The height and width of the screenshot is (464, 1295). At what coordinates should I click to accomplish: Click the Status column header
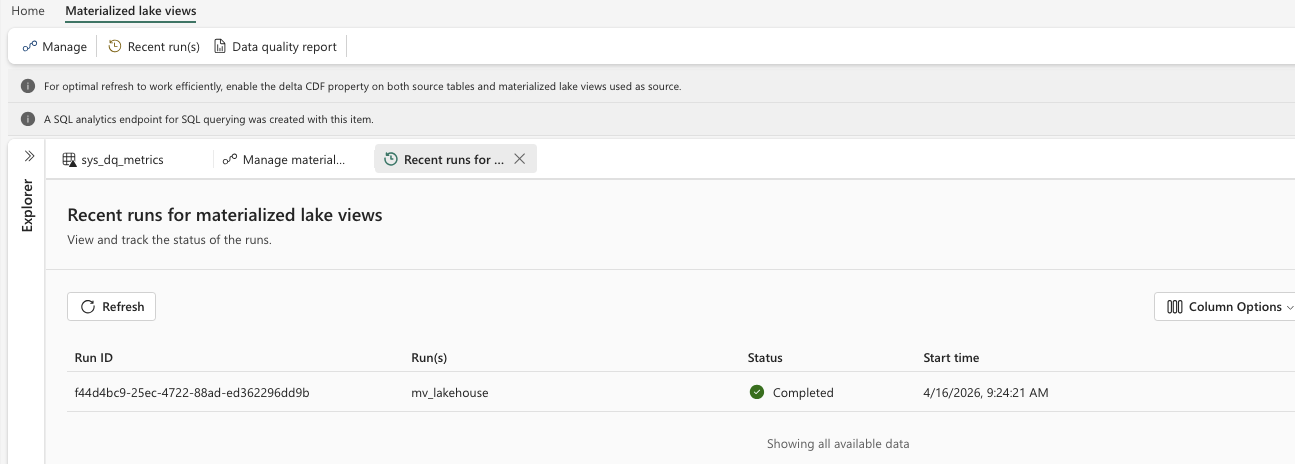click(765, 358)
